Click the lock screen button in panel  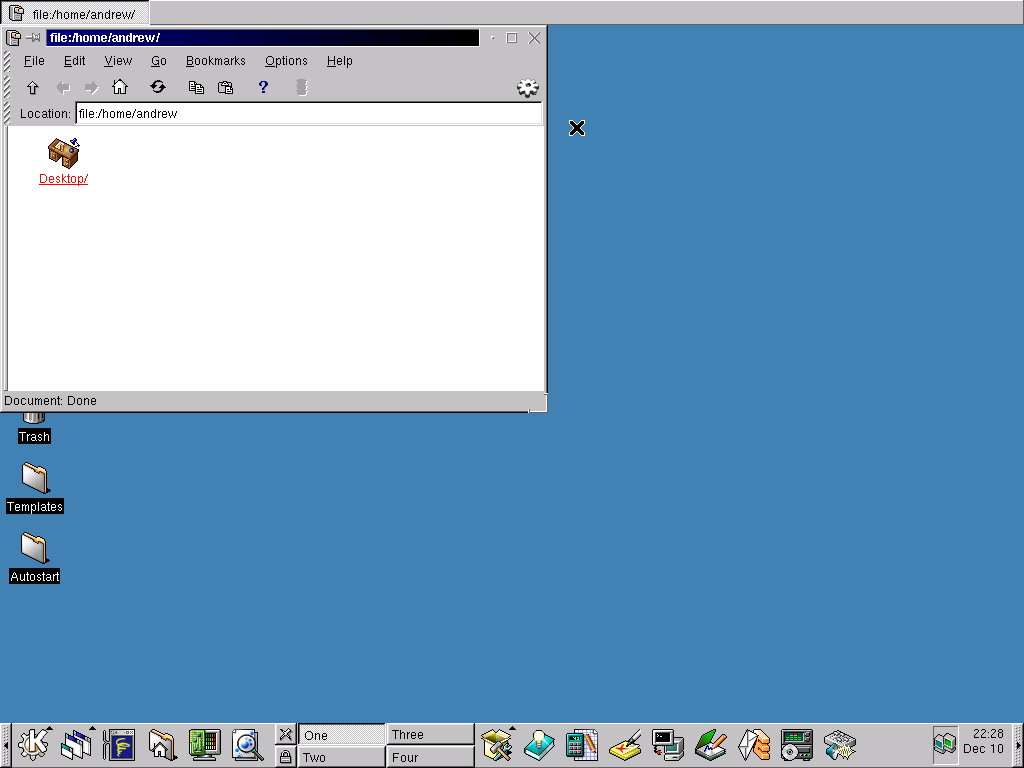coord(285,757)
